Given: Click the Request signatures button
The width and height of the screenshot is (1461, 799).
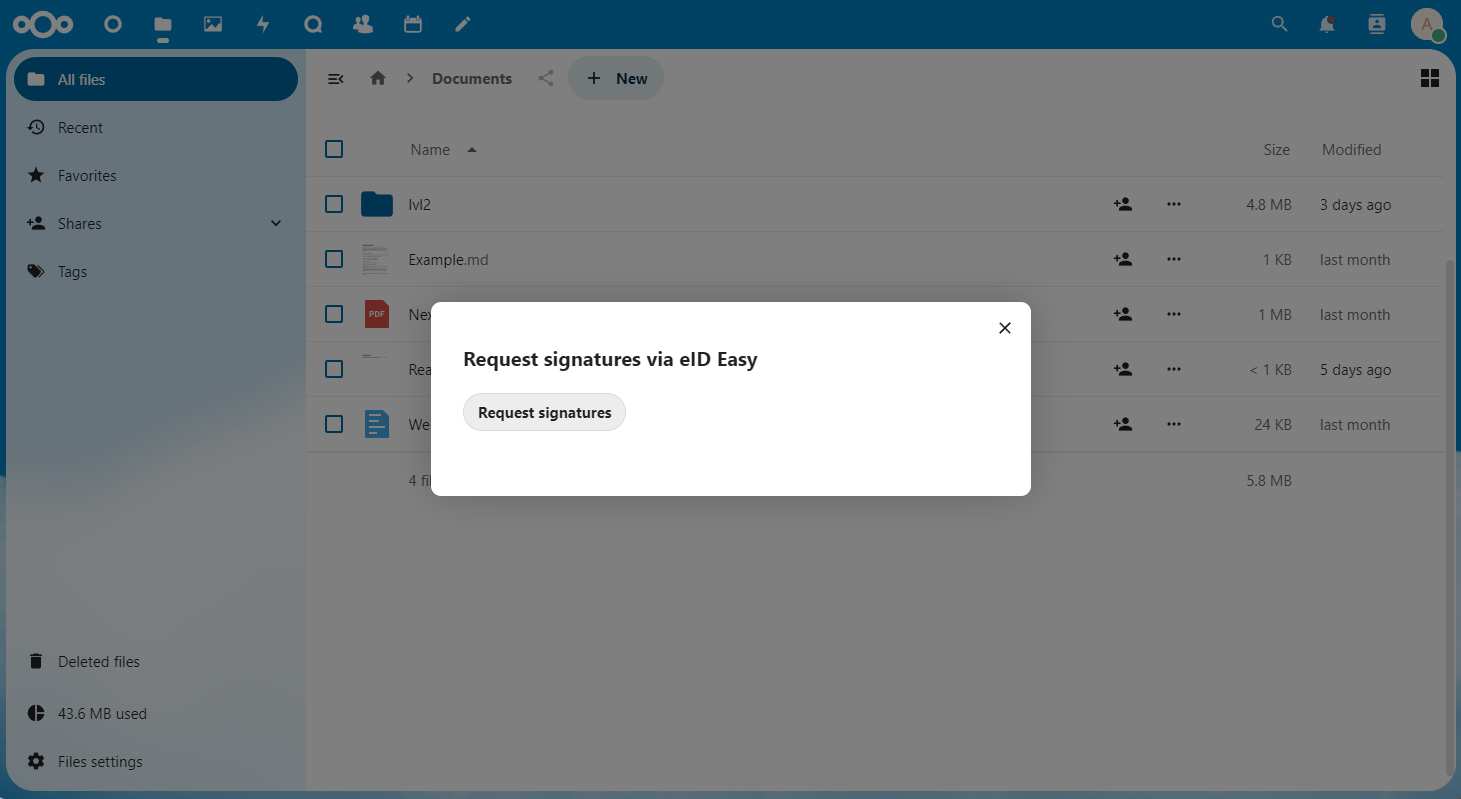Looking at the screenshot, I should click(544, 412).
